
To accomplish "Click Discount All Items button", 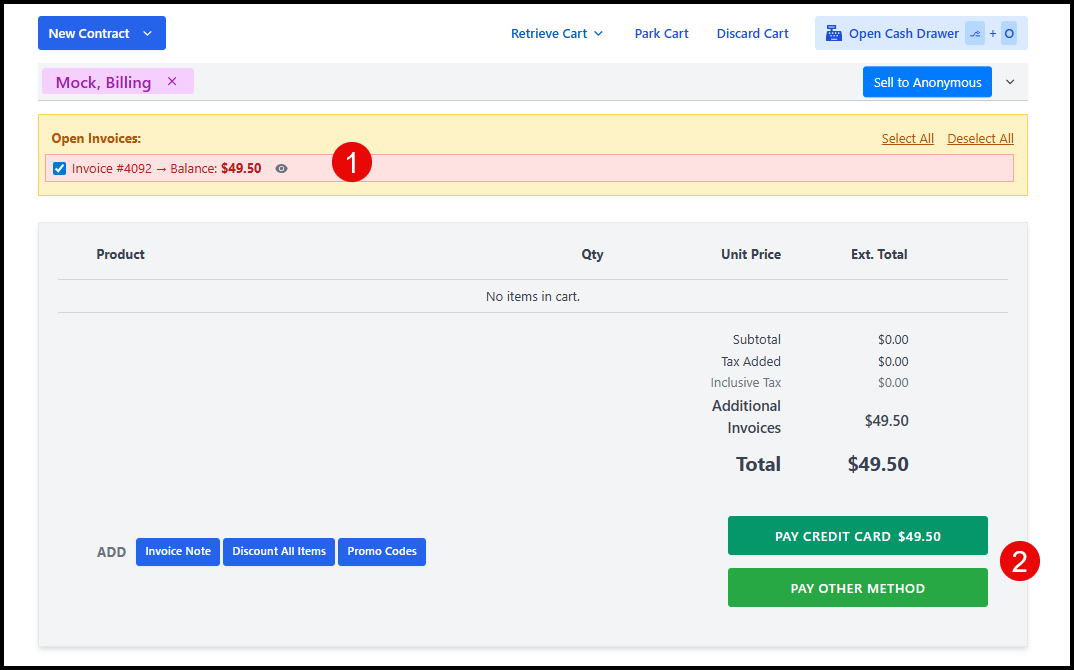I will pos(279,552).
